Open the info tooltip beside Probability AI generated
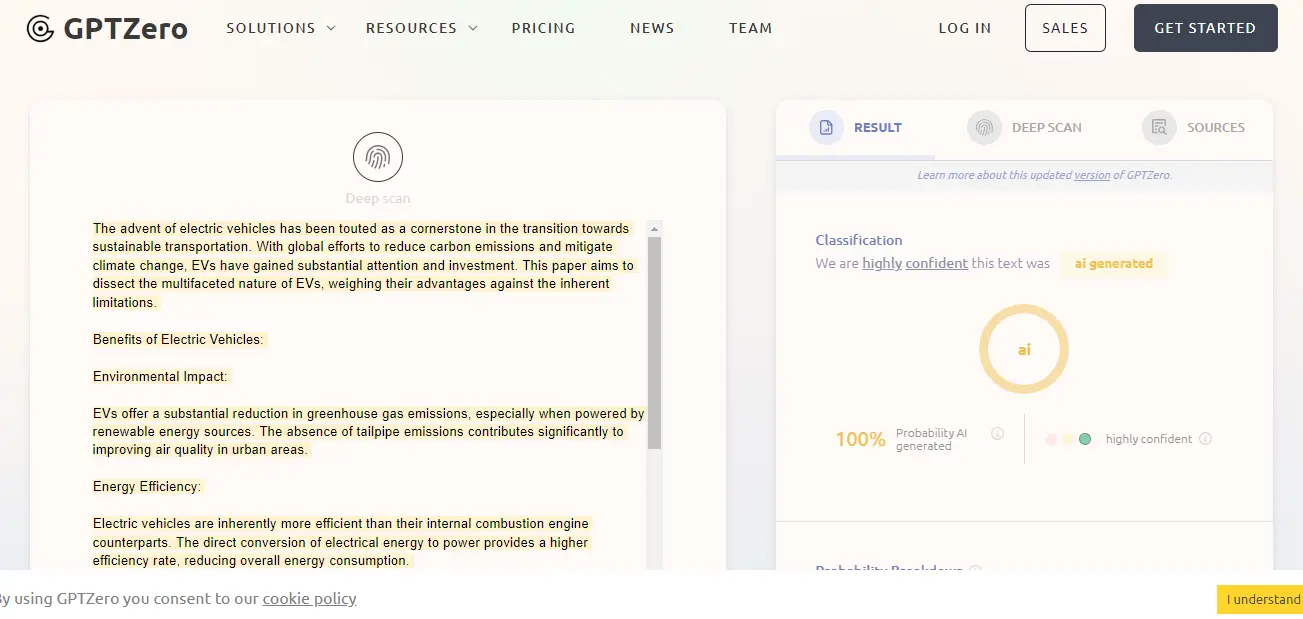The image size is (1303, 619). click(997, 433)
